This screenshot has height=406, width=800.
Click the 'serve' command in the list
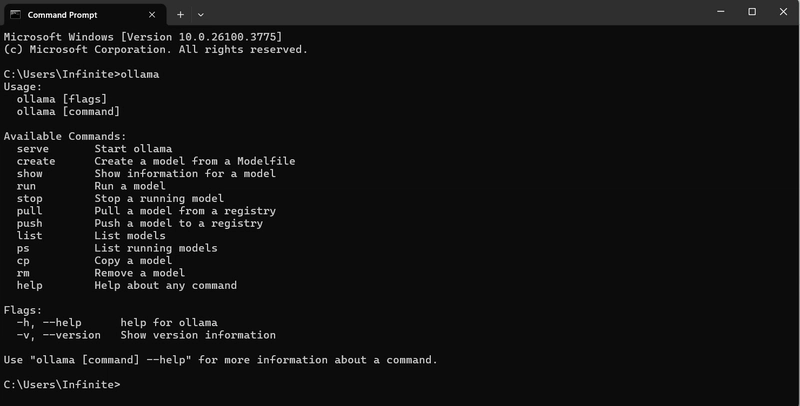pos(33,149)
